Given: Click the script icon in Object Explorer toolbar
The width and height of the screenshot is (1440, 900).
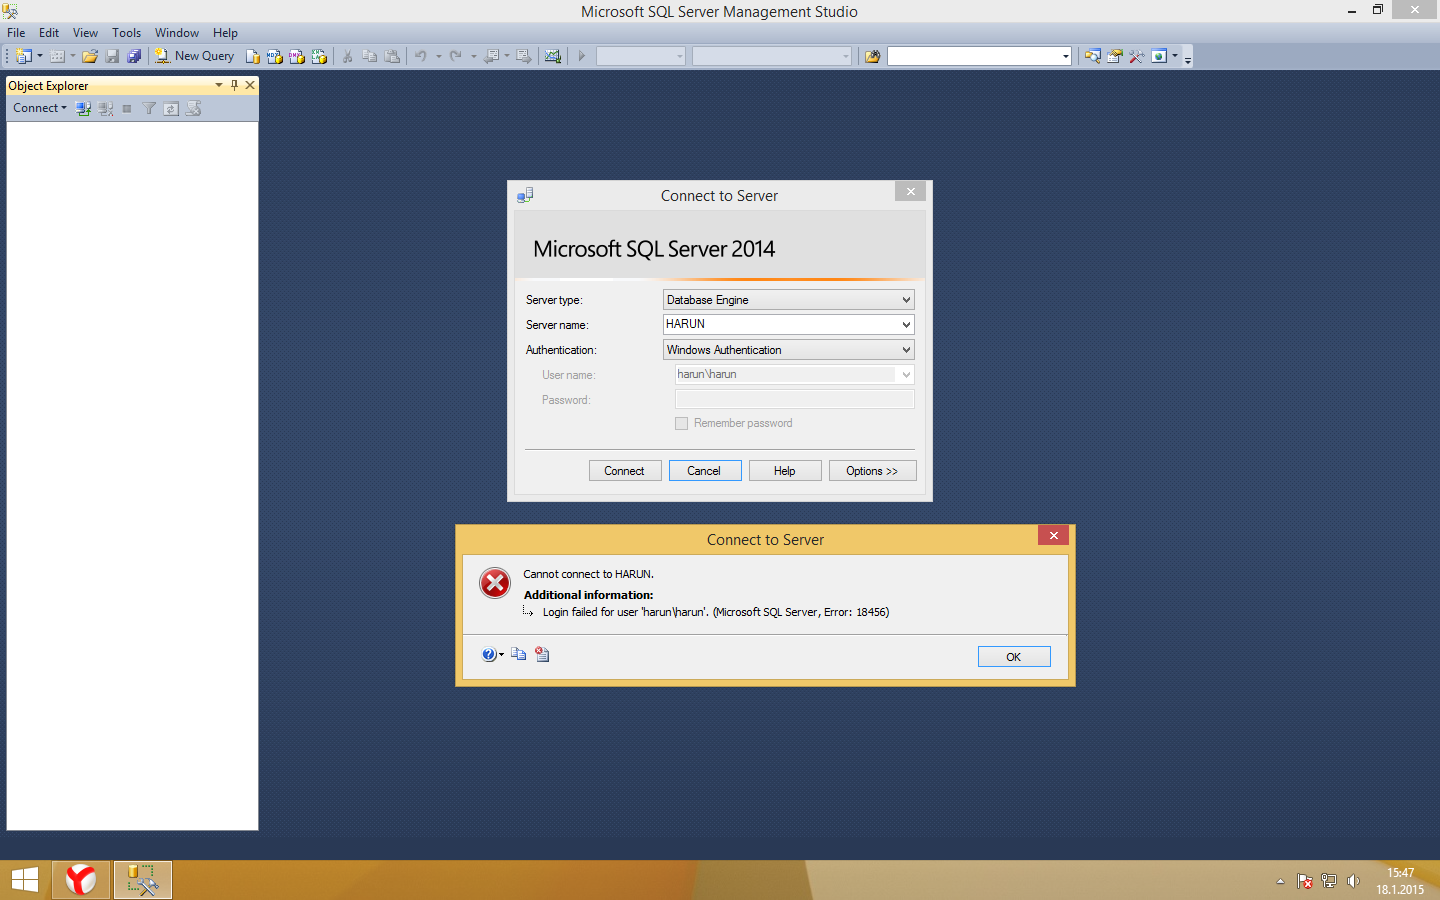Looking at the screenshot, I should click(193, 108).
